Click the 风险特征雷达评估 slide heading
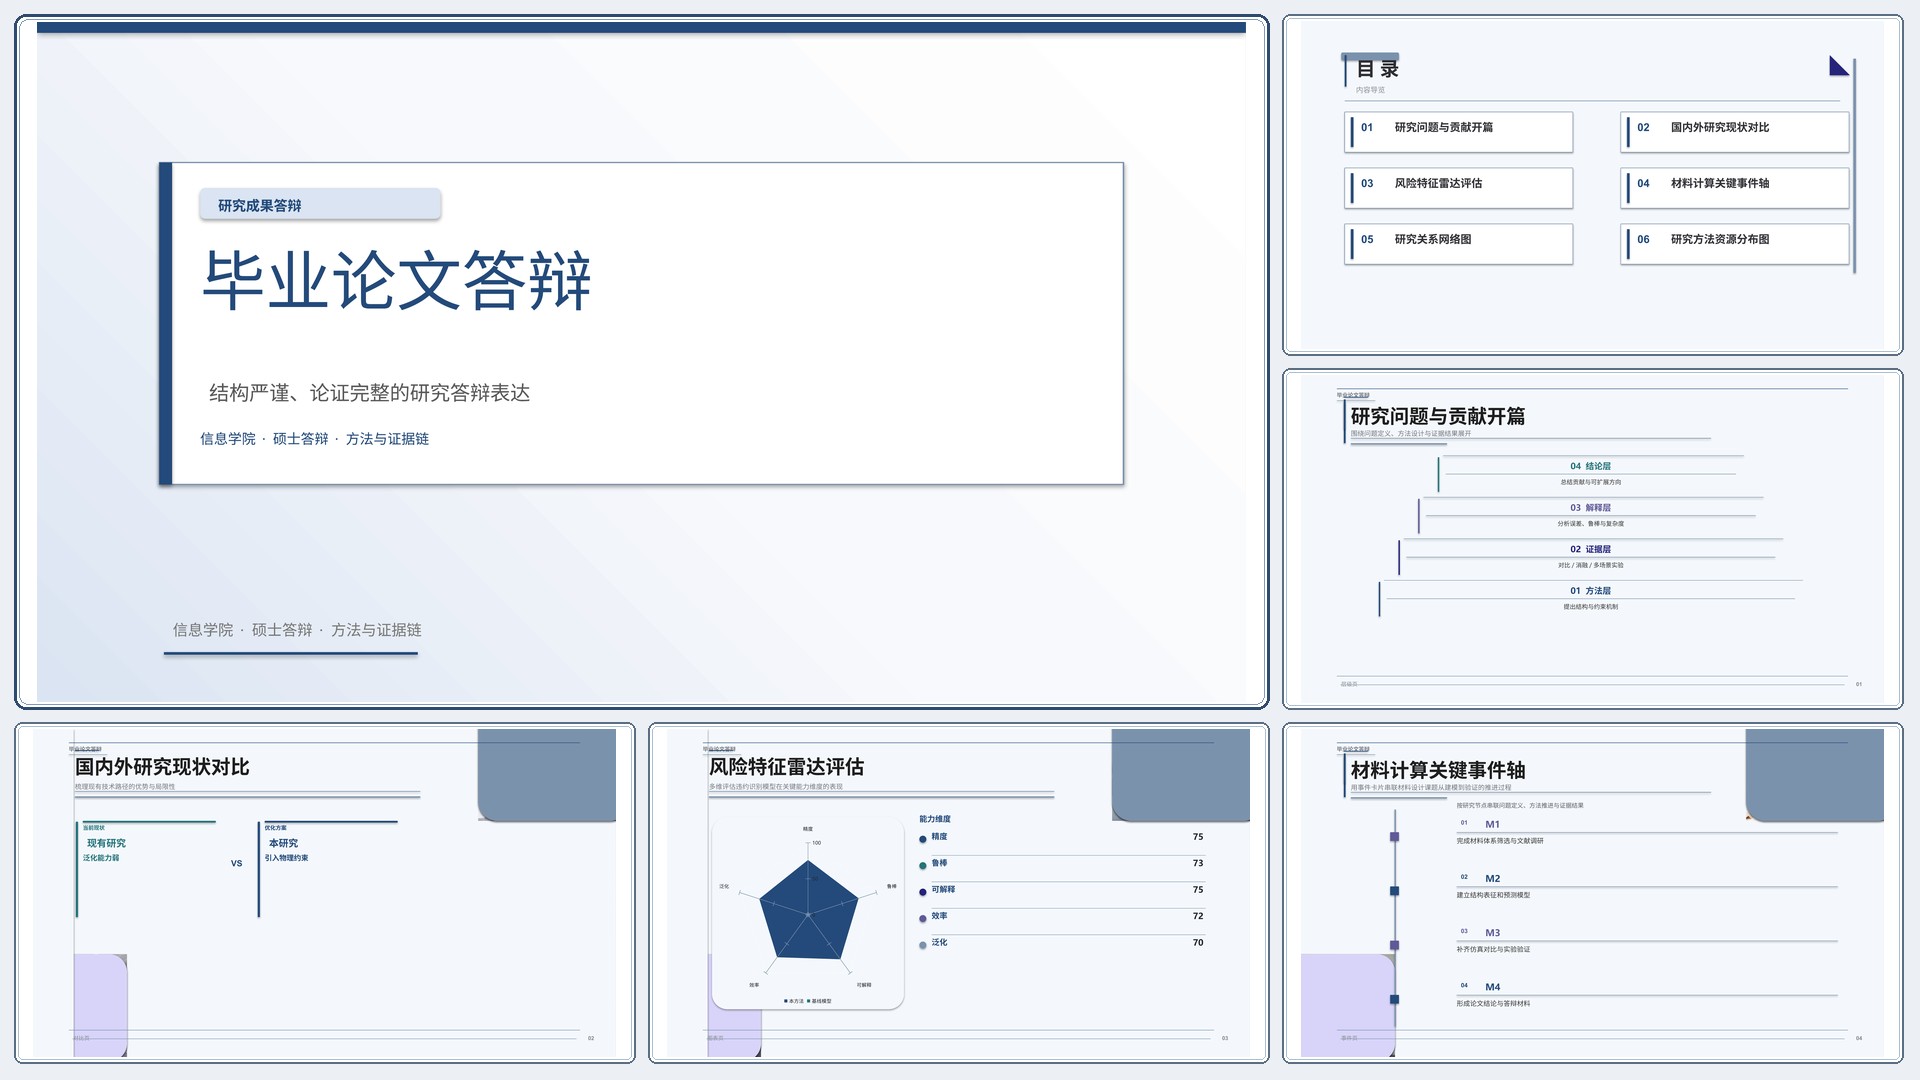The image size is (1920, 1080). click(786, 767)
